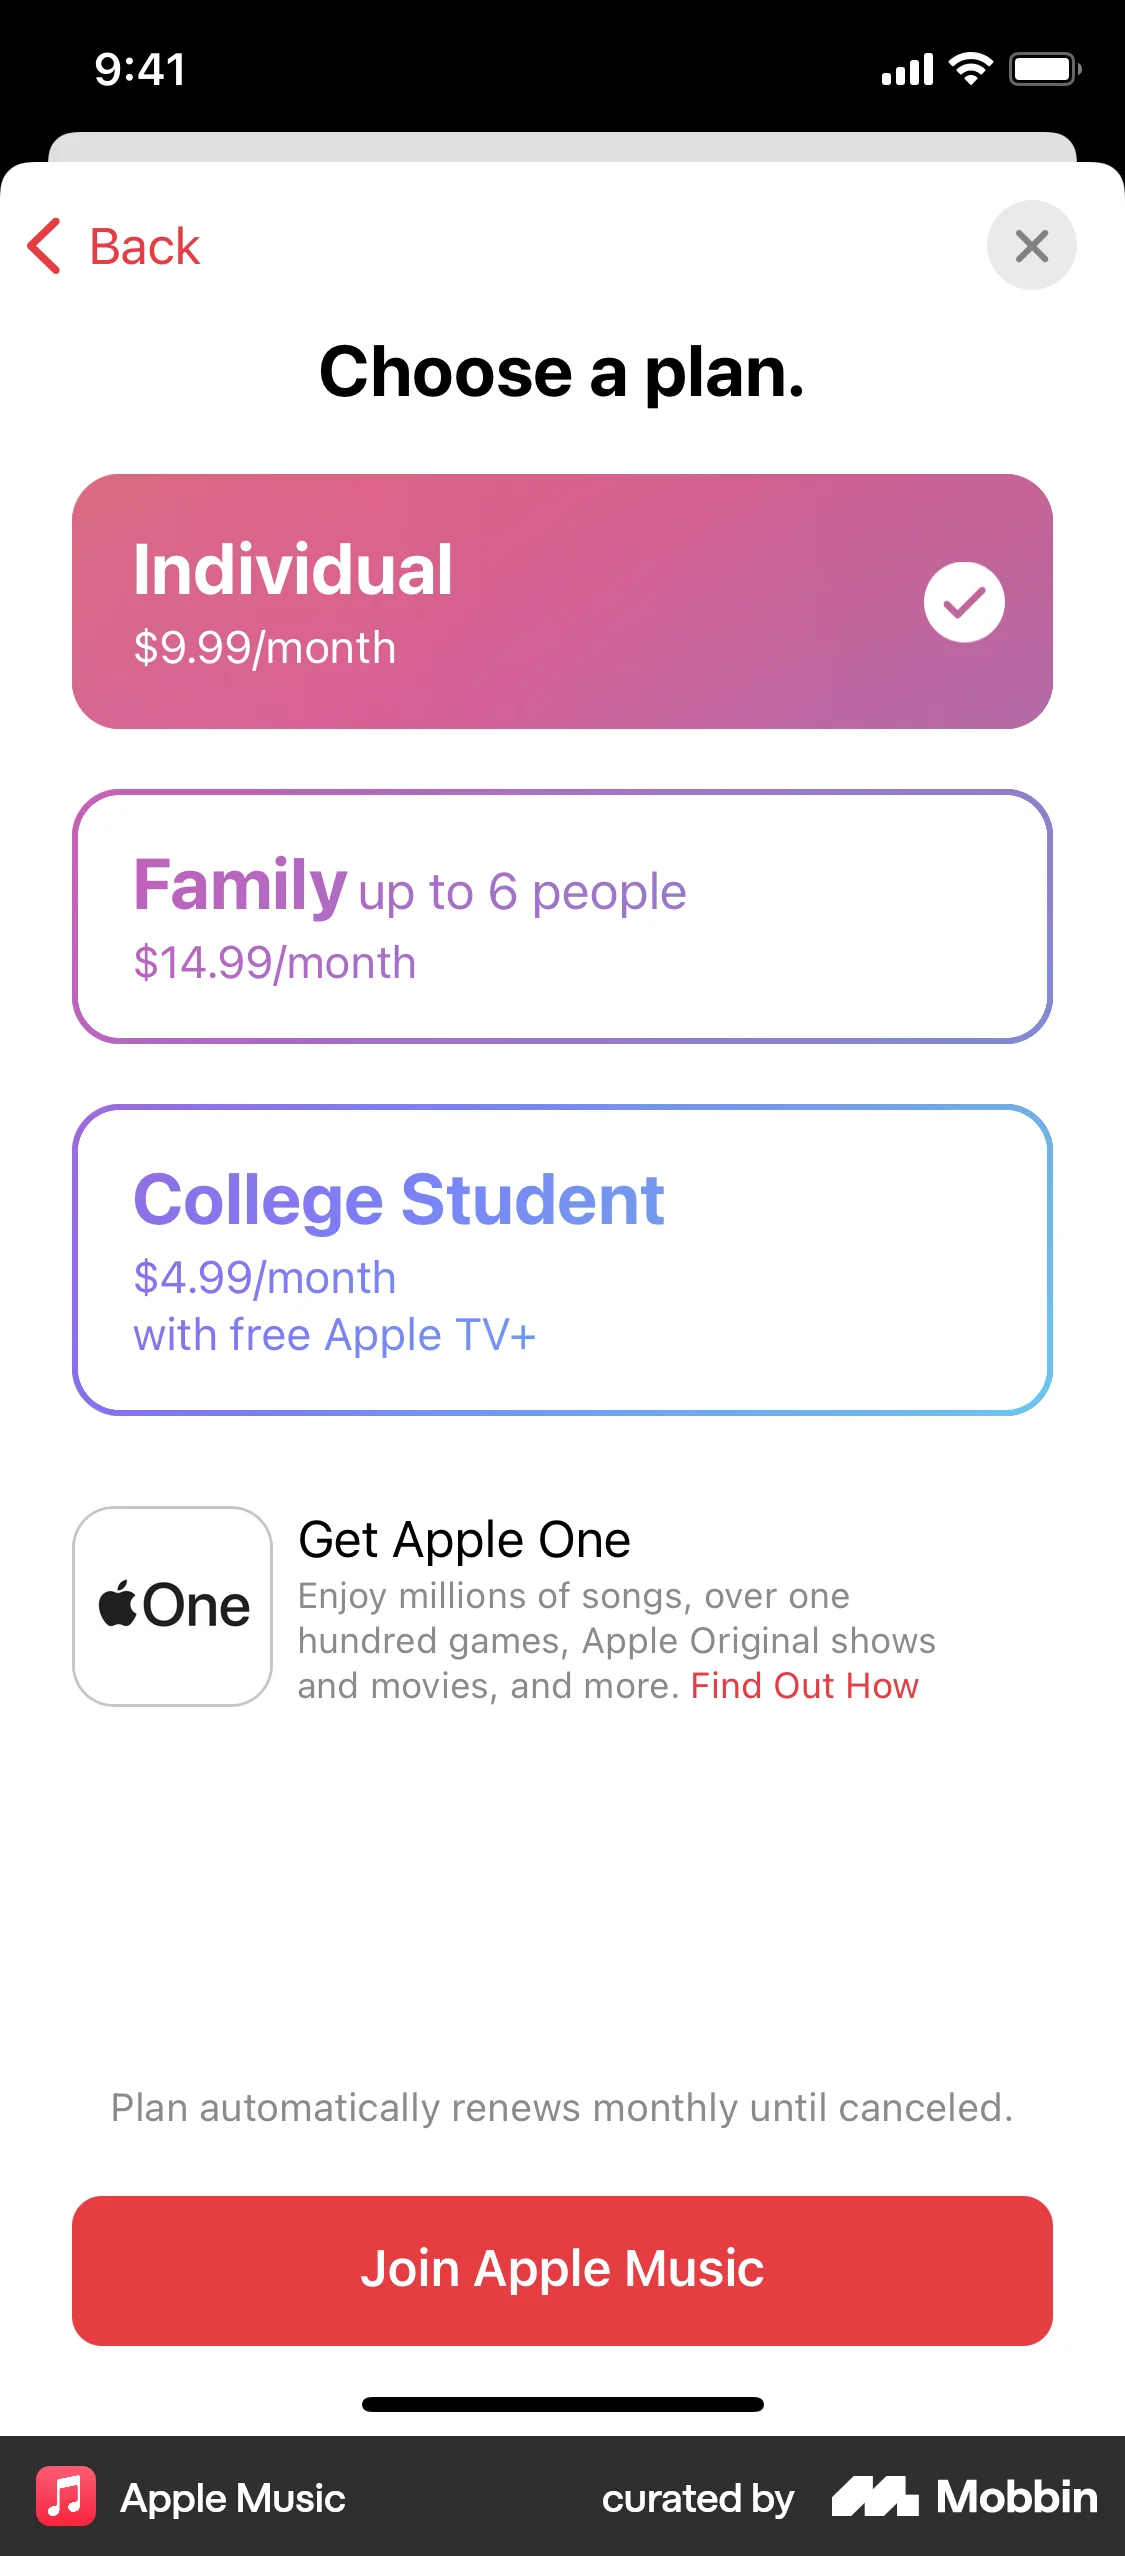Tap the Get Apple One heading

465,1540
